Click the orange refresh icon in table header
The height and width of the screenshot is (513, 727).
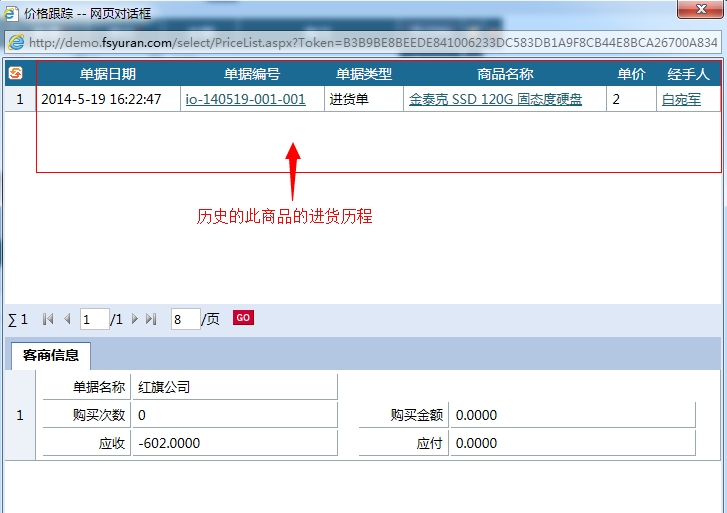[15, 73]
